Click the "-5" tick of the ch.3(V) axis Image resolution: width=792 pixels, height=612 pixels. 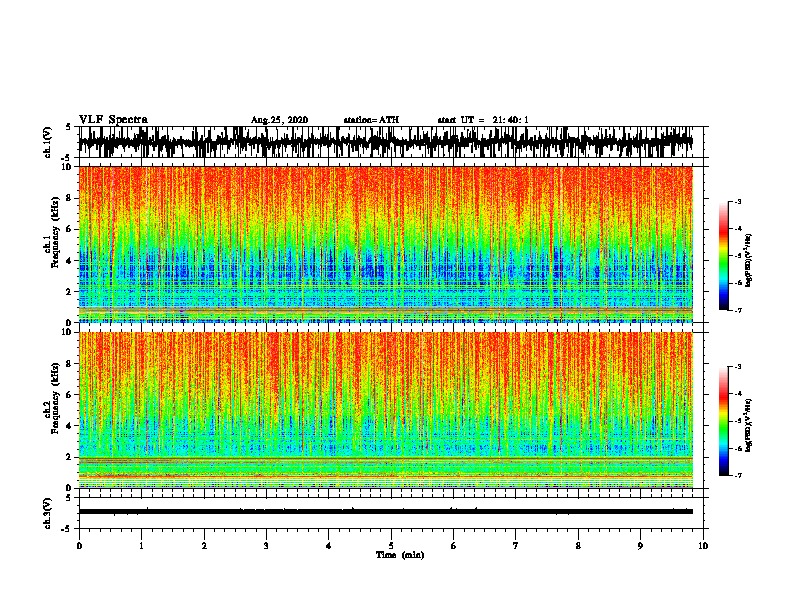(67, 529)
